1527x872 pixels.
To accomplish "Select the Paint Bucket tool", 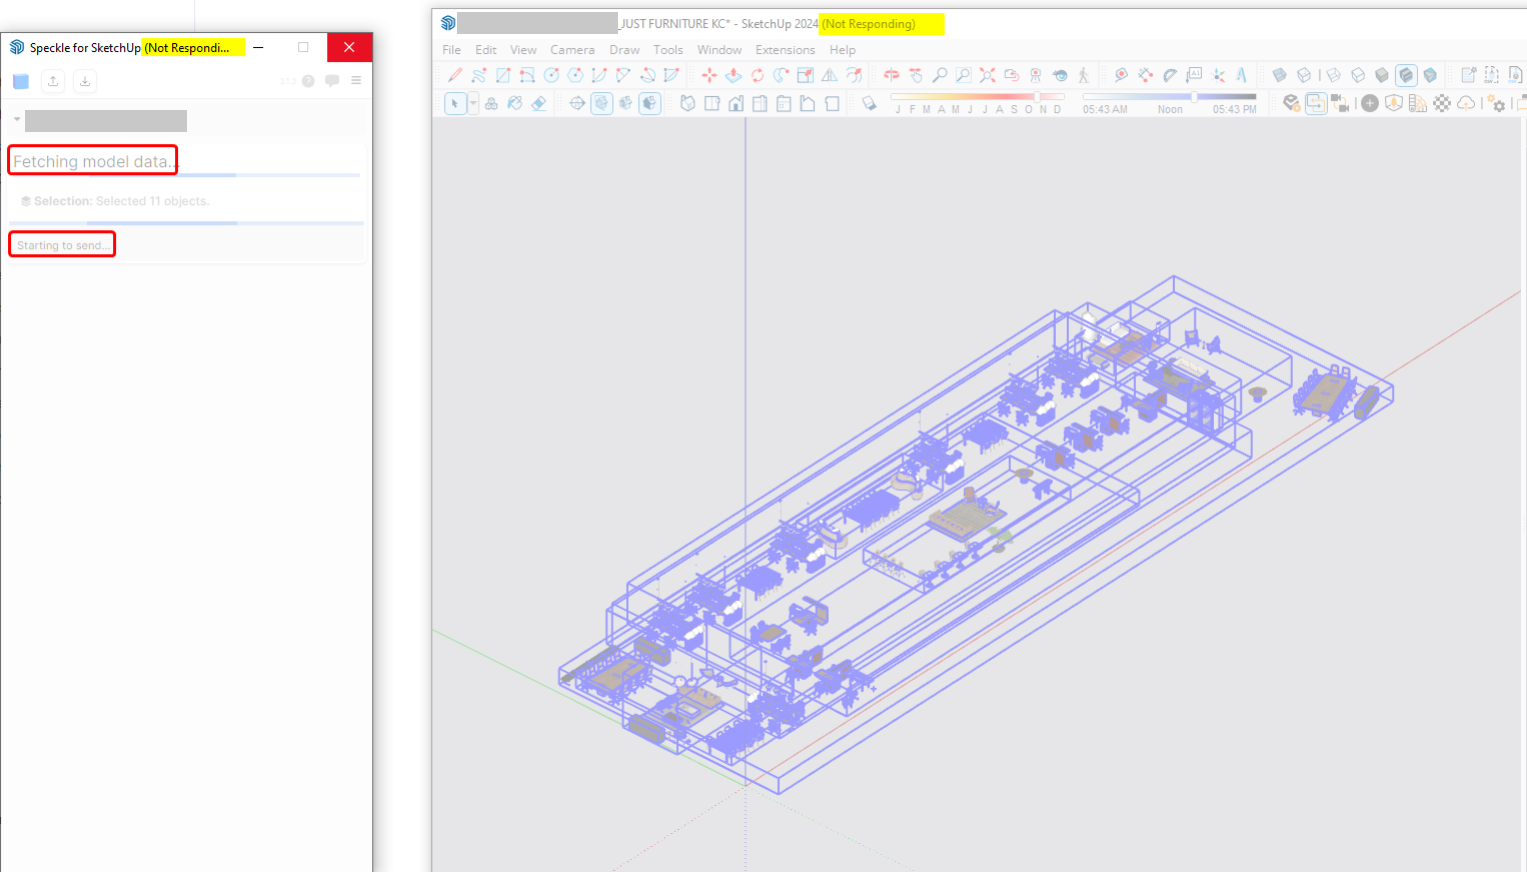I will [515, 103].
